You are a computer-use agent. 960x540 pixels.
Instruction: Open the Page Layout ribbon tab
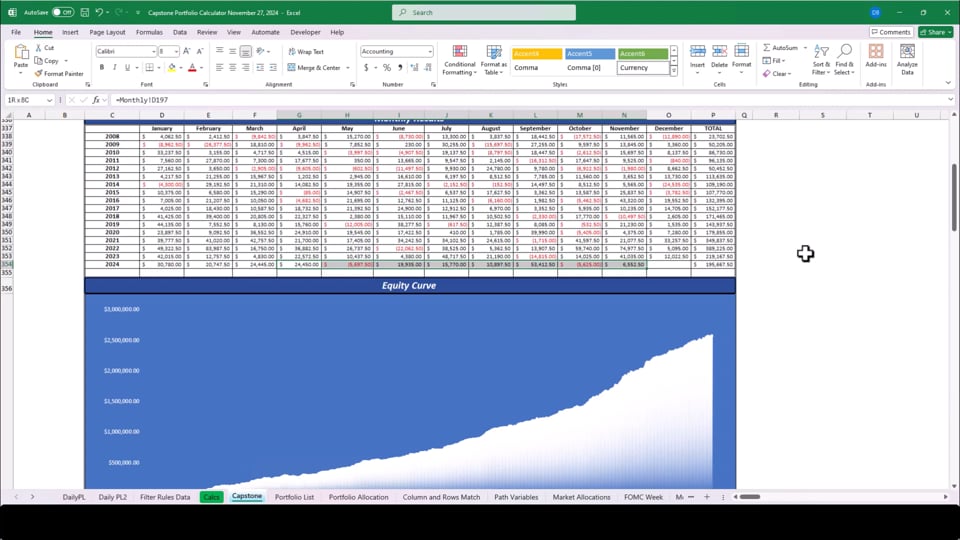(x=107, y=32)
